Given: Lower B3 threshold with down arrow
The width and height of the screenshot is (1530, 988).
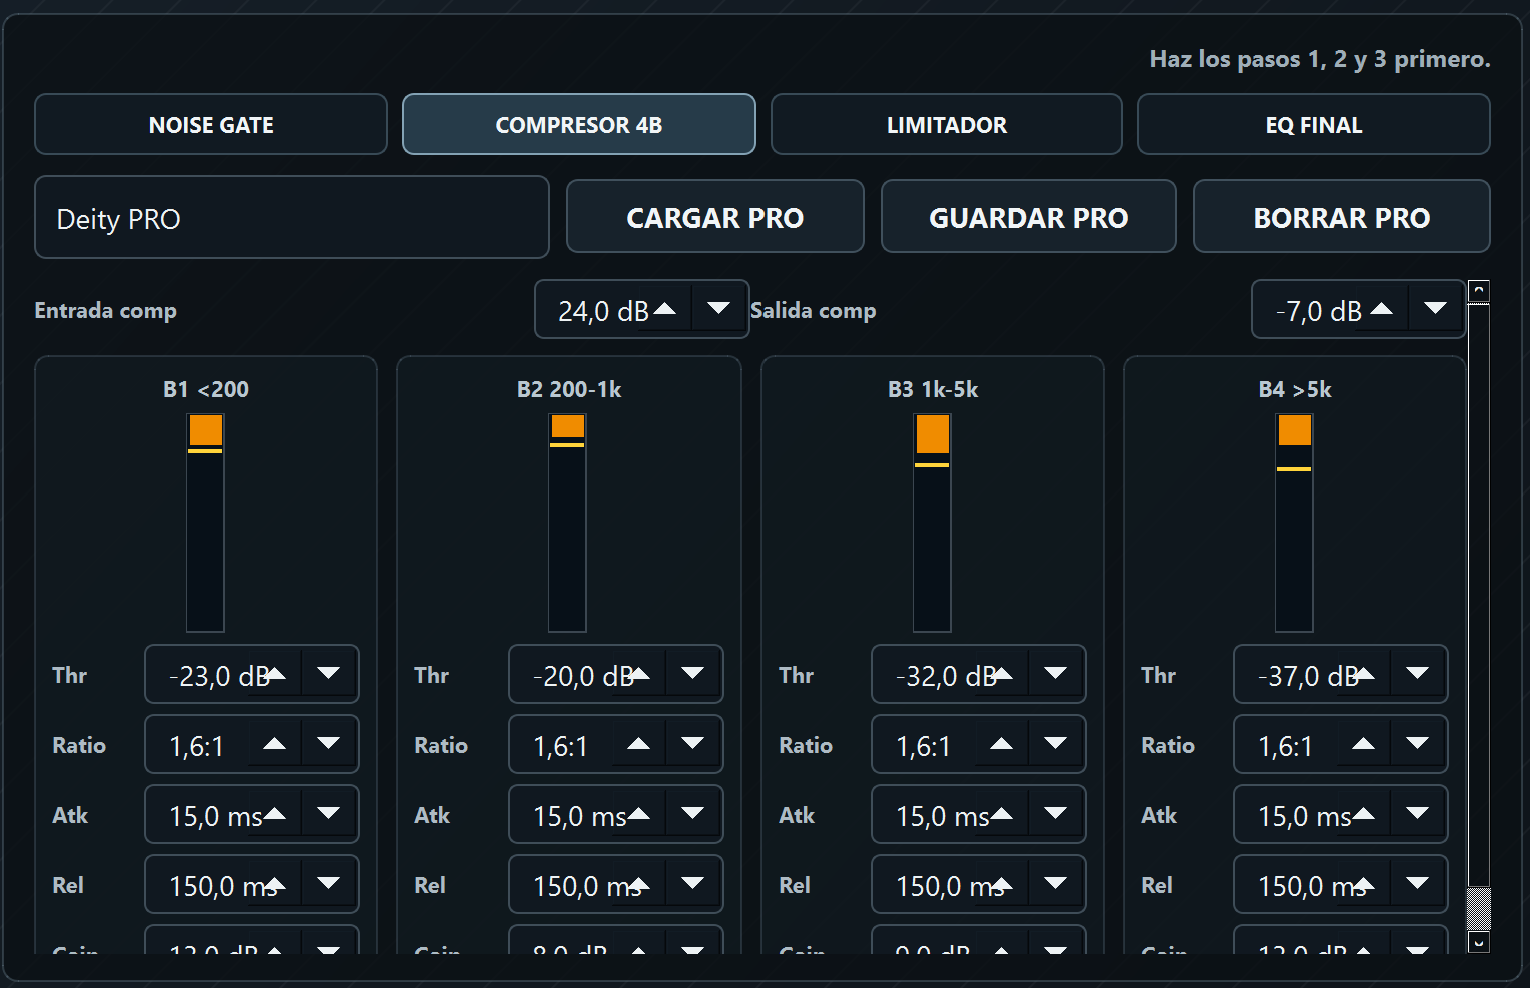Looking at the screenshot, I should tap(1055, 674).
